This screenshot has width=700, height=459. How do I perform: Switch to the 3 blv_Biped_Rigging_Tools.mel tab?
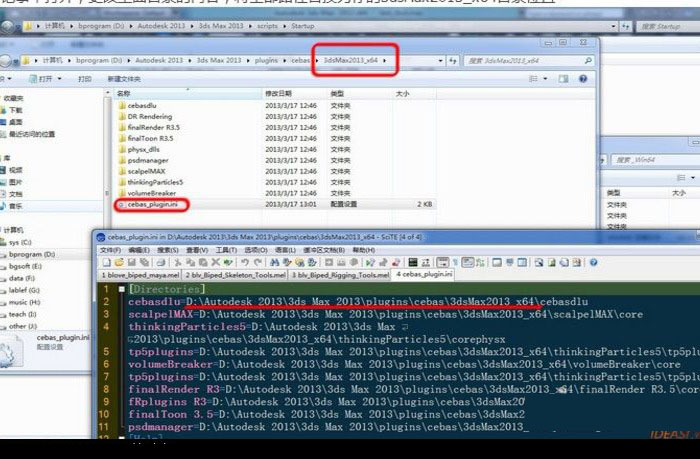coord(340,275)
